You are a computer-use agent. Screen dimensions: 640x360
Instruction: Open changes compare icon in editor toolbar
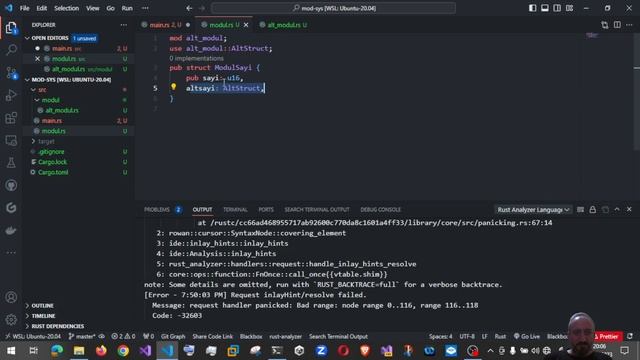coord(605,25)
